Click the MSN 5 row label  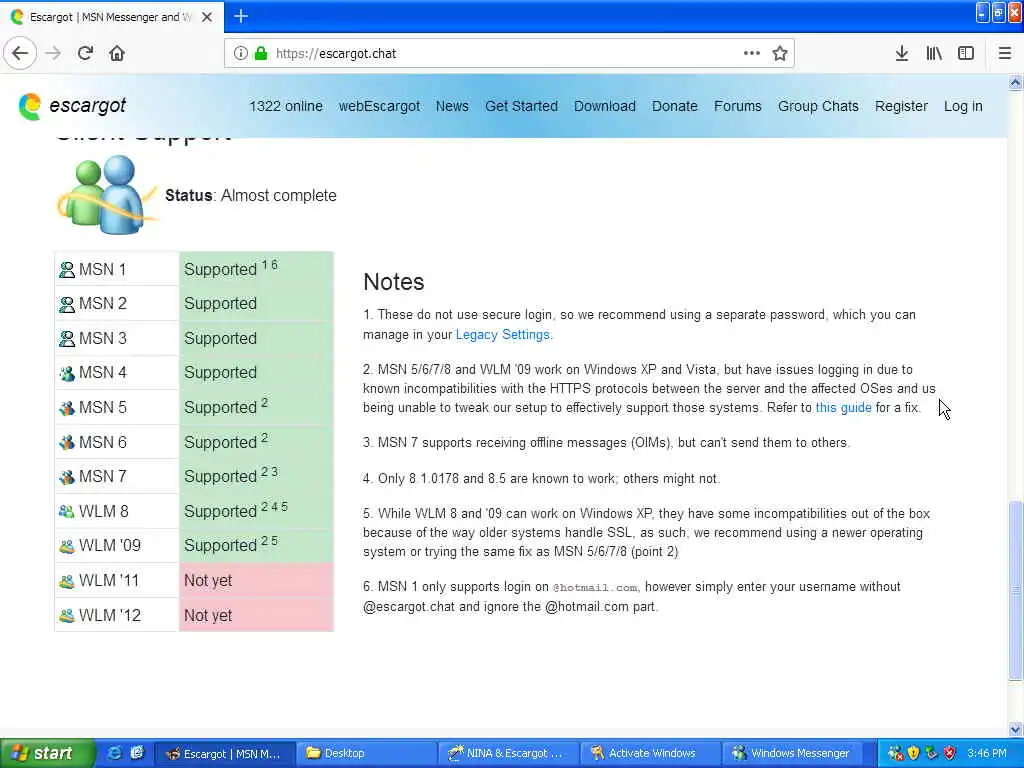(103, 408)
